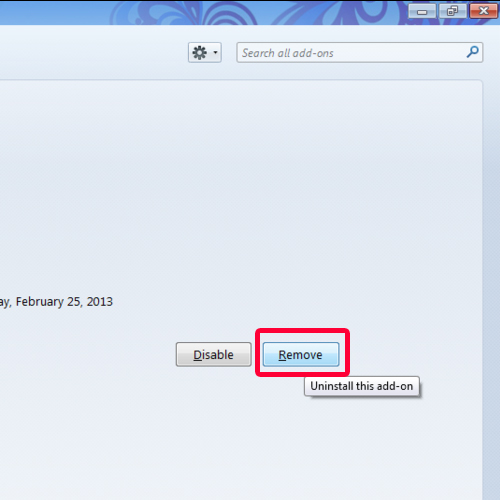Viewport: 500px width, 500px height.
Task: Uninstall the extension via the highlighted Remove button
Action: 301,354
